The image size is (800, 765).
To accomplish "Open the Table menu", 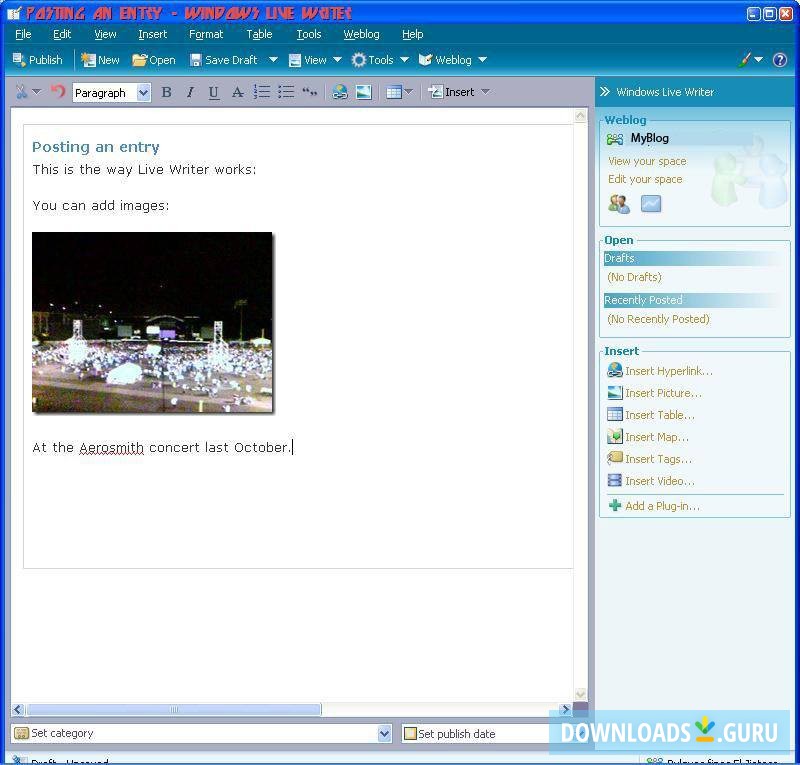I will (259, 34).
